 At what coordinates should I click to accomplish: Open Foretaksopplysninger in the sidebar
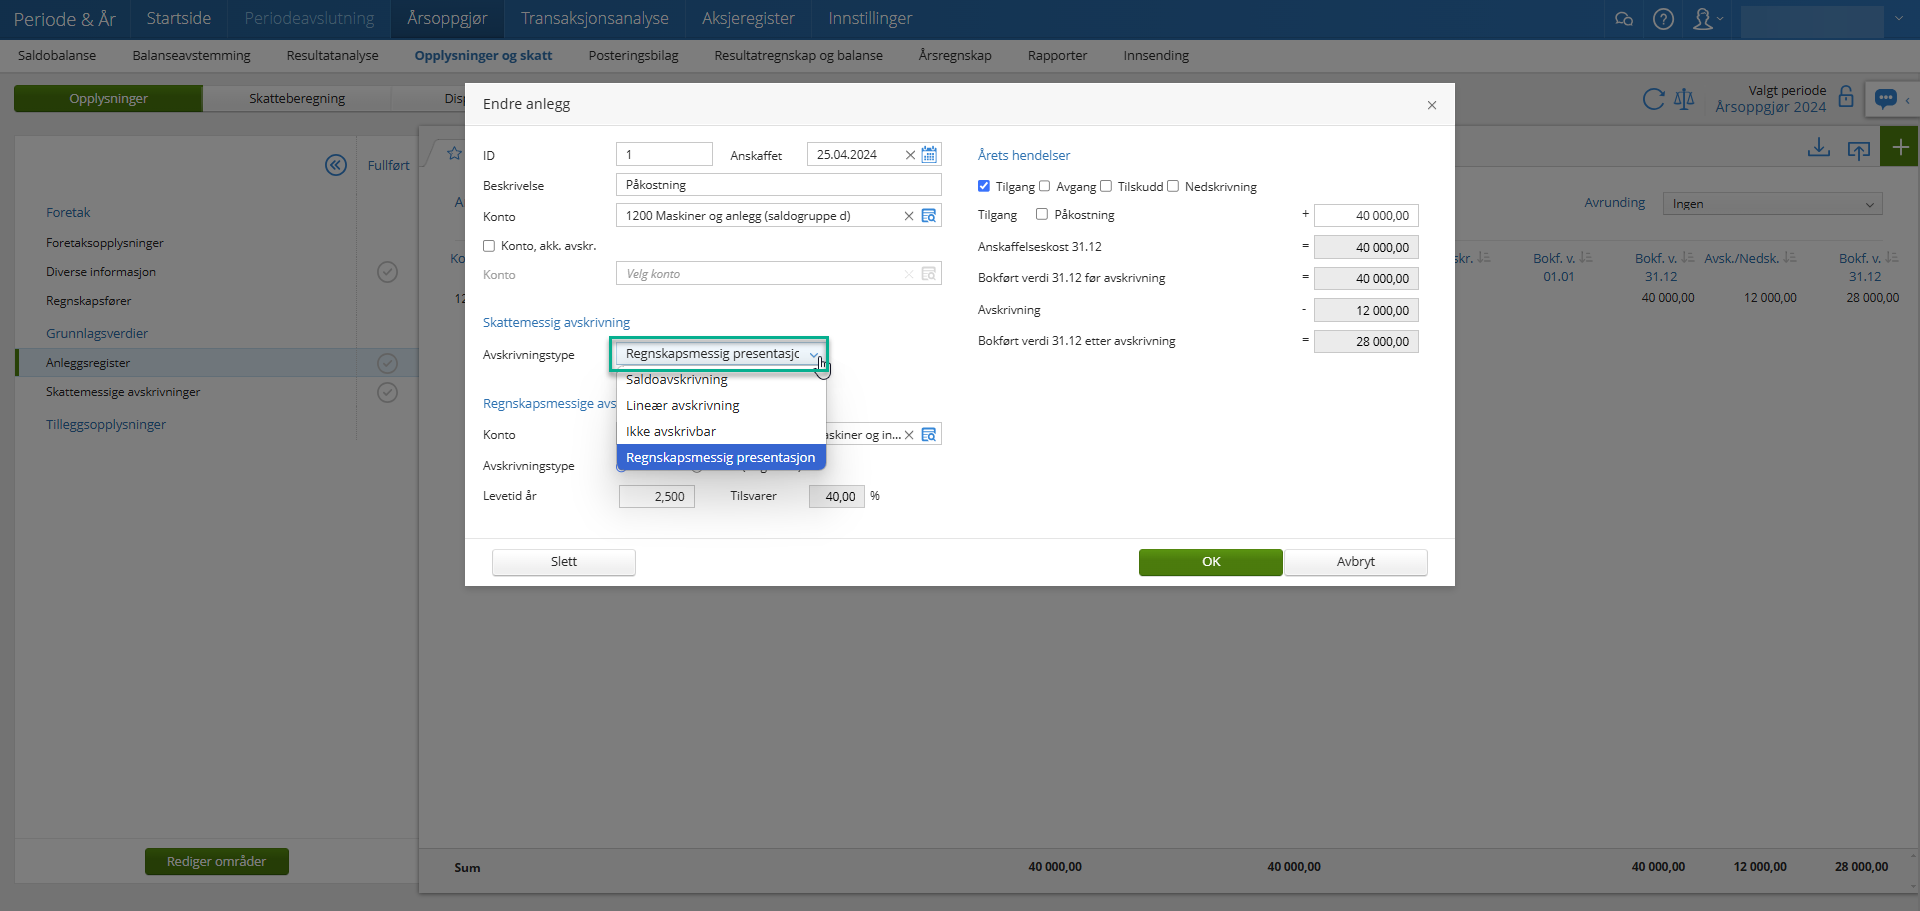point(104,243)
